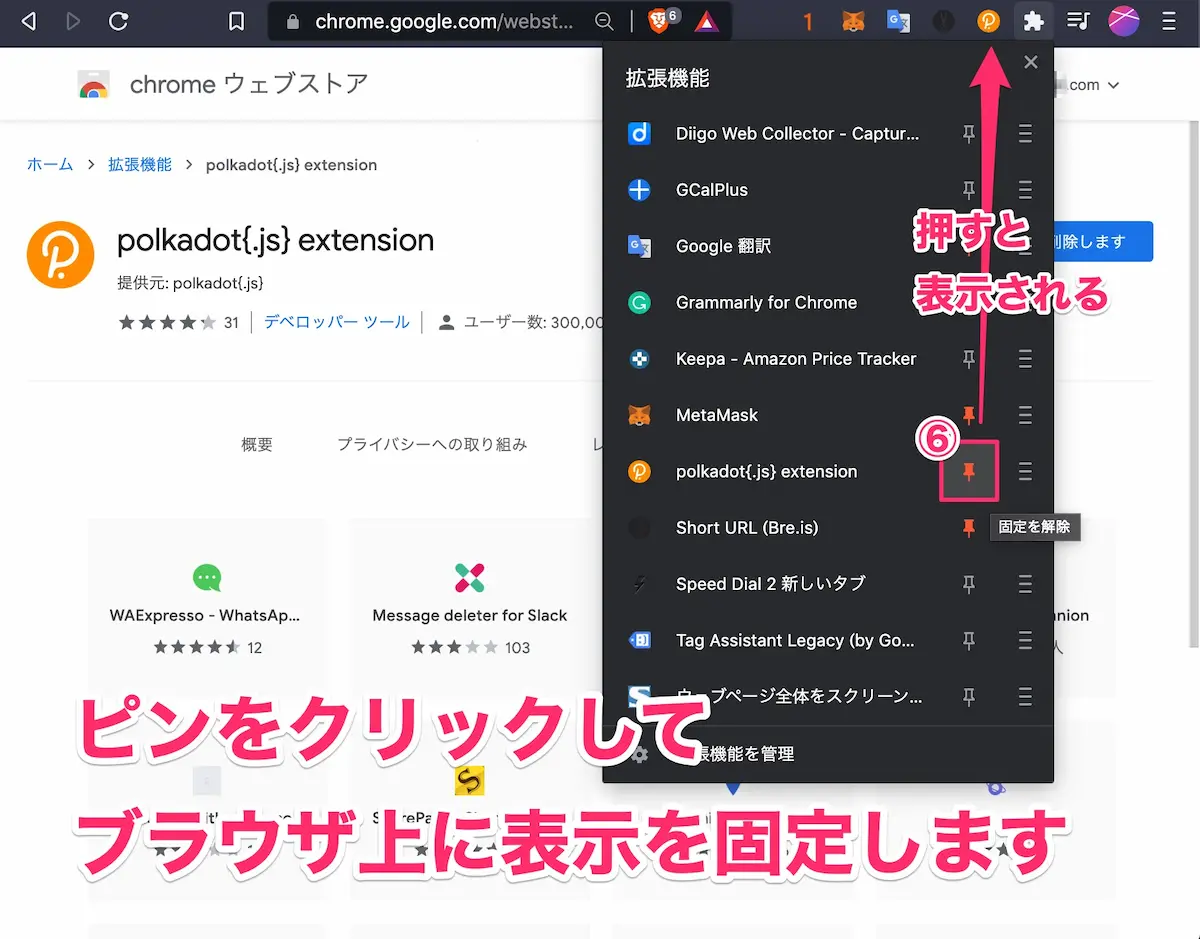
Task: Pin the ウェブページ全体をスクリーン… extension
Action: [968, 697]
